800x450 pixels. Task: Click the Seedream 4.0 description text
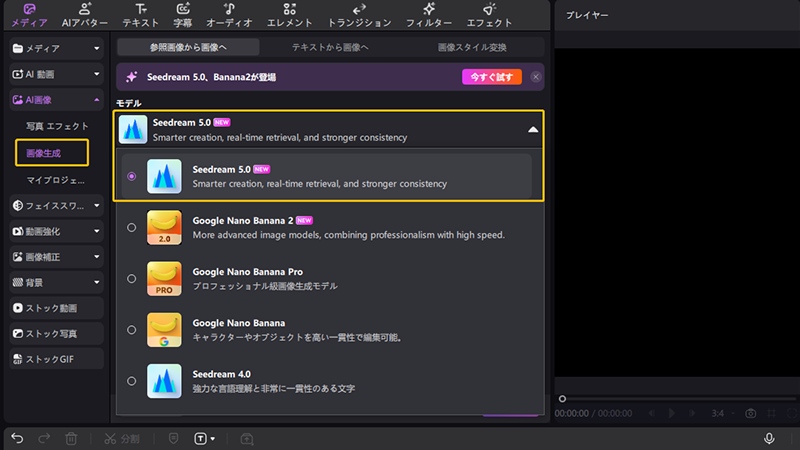pyautogui.click(x=273, y=389)
